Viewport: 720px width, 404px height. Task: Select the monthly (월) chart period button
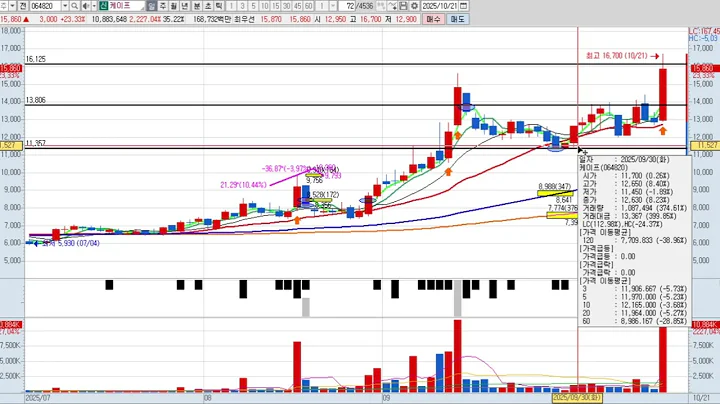pyautogui.click(x=174, y=6)
